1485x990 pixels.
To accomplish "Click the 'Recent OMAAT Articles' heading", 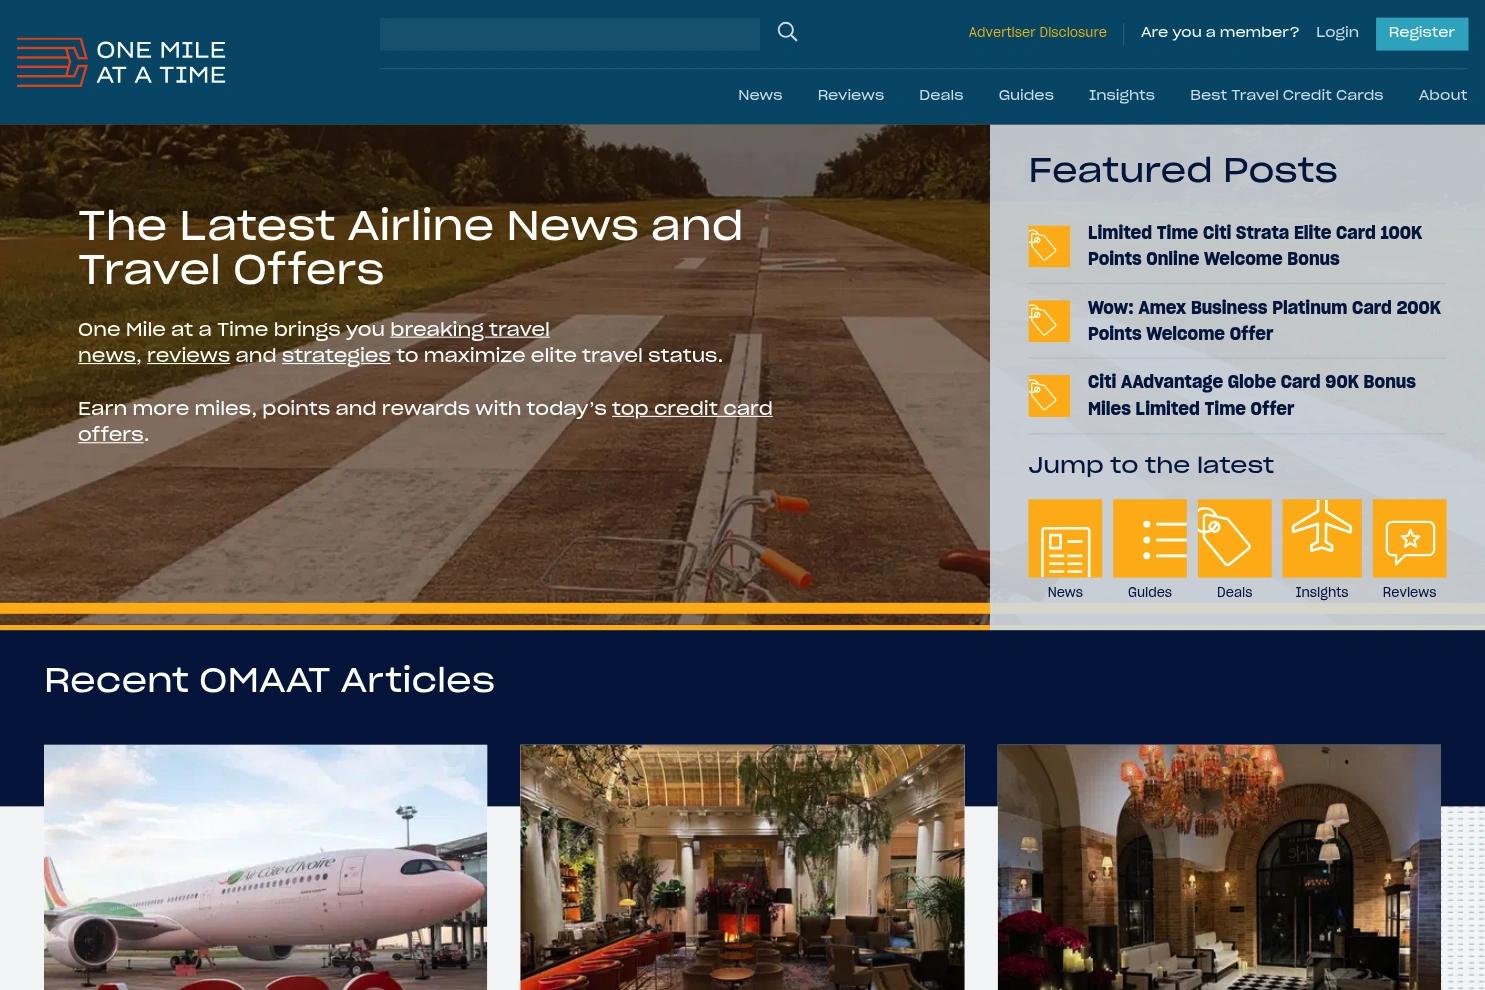I will coord(270,681).
